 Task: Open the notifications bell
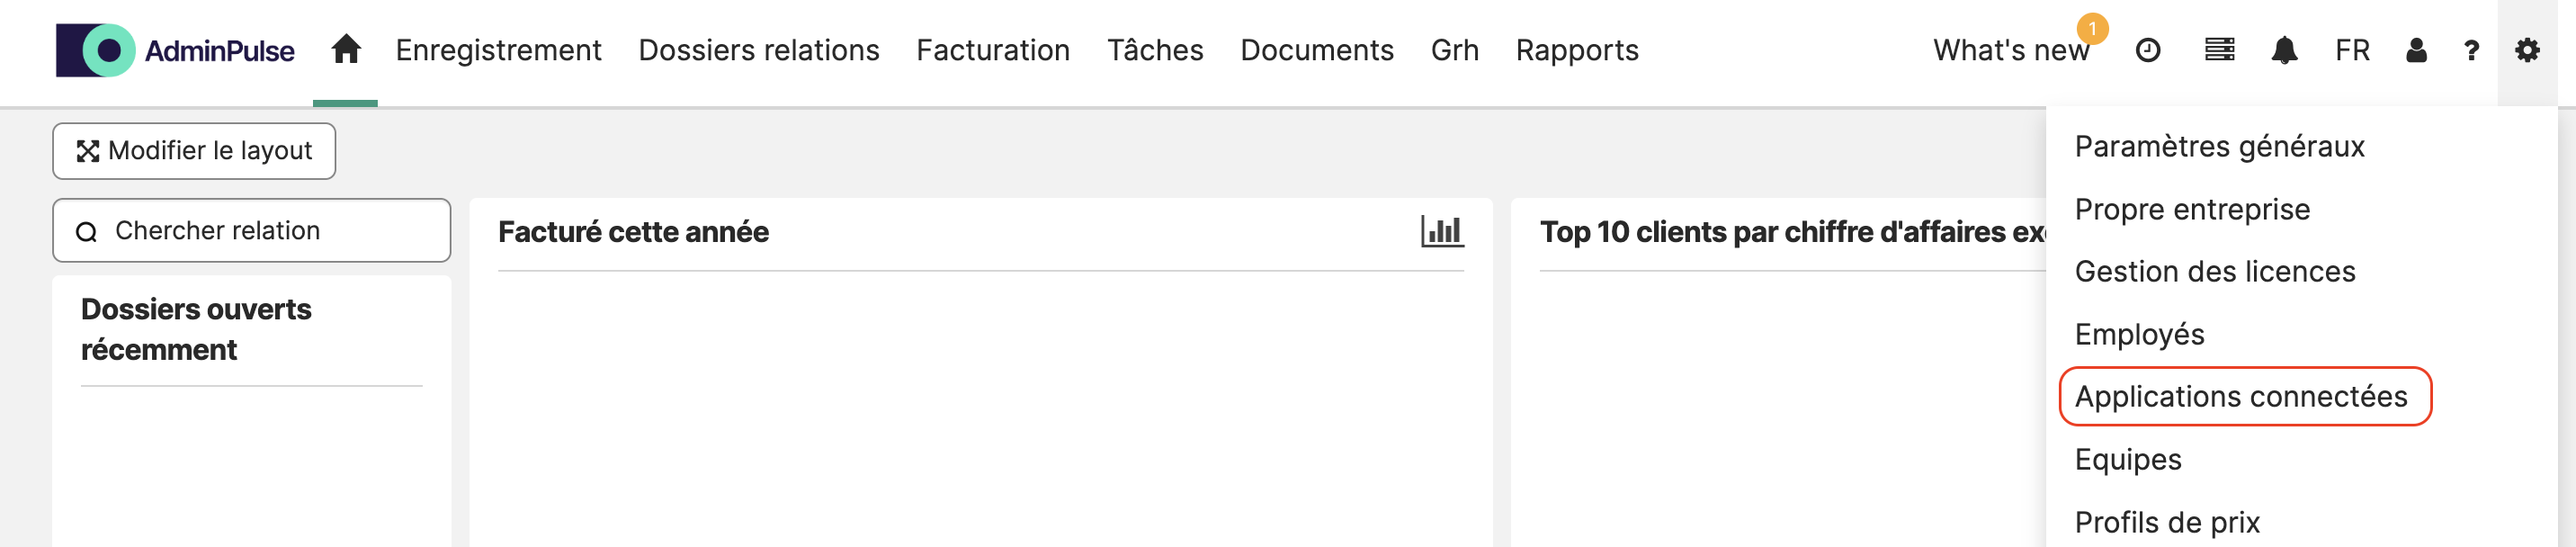tap(2283, 50)
